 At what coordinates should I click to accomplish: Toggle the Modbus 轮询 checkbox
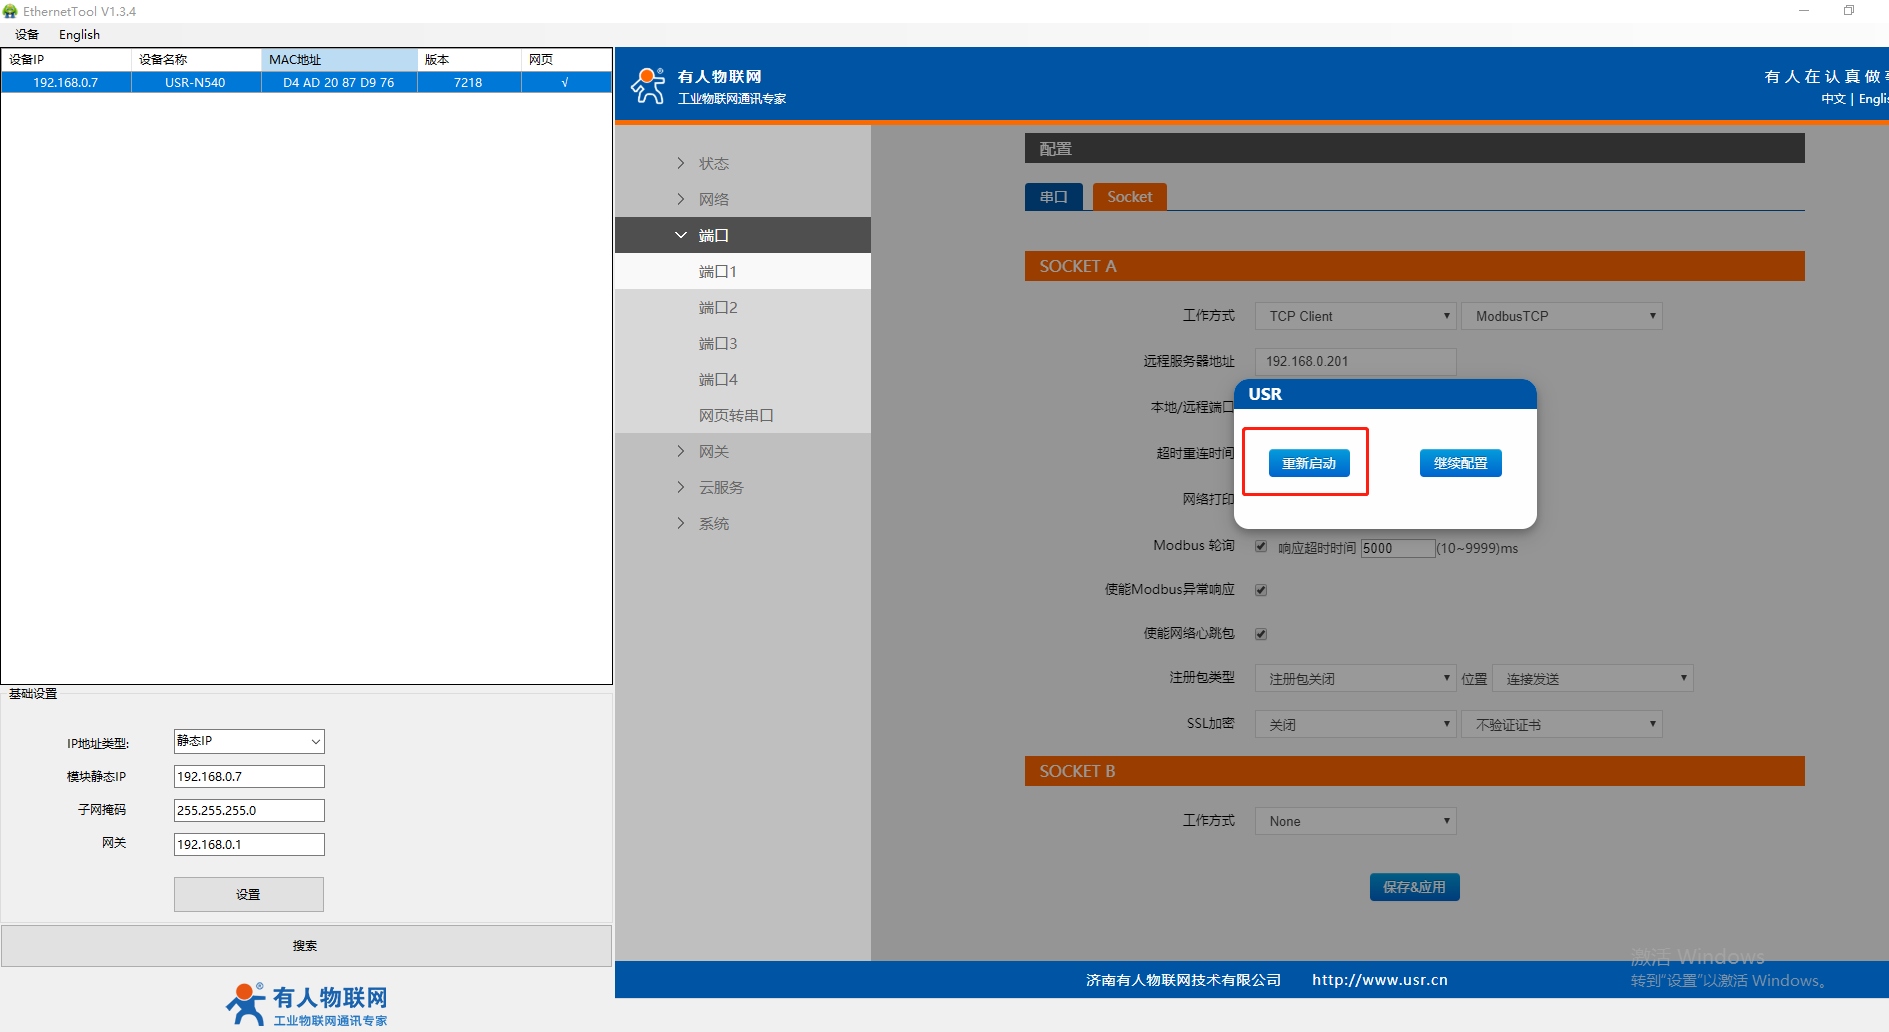(1261, 546)
